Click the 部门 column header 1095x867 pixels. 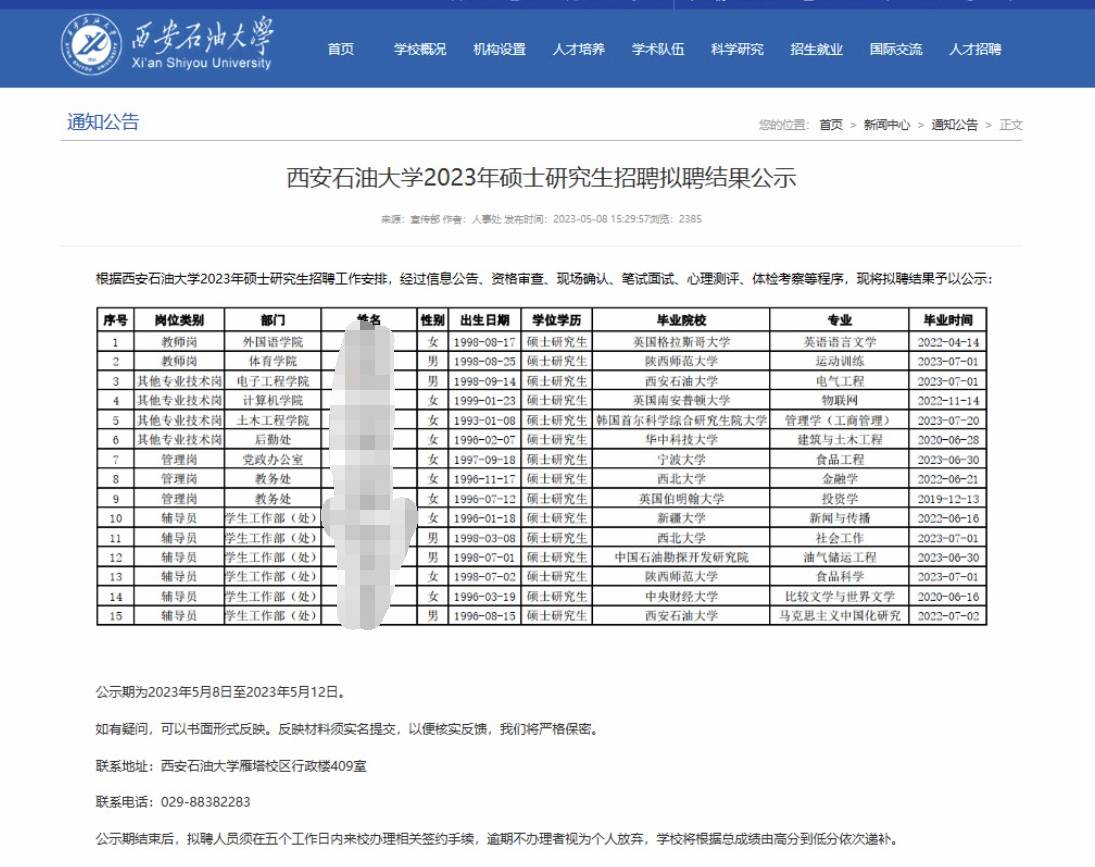pyautogui.click(x=272, y=320)
